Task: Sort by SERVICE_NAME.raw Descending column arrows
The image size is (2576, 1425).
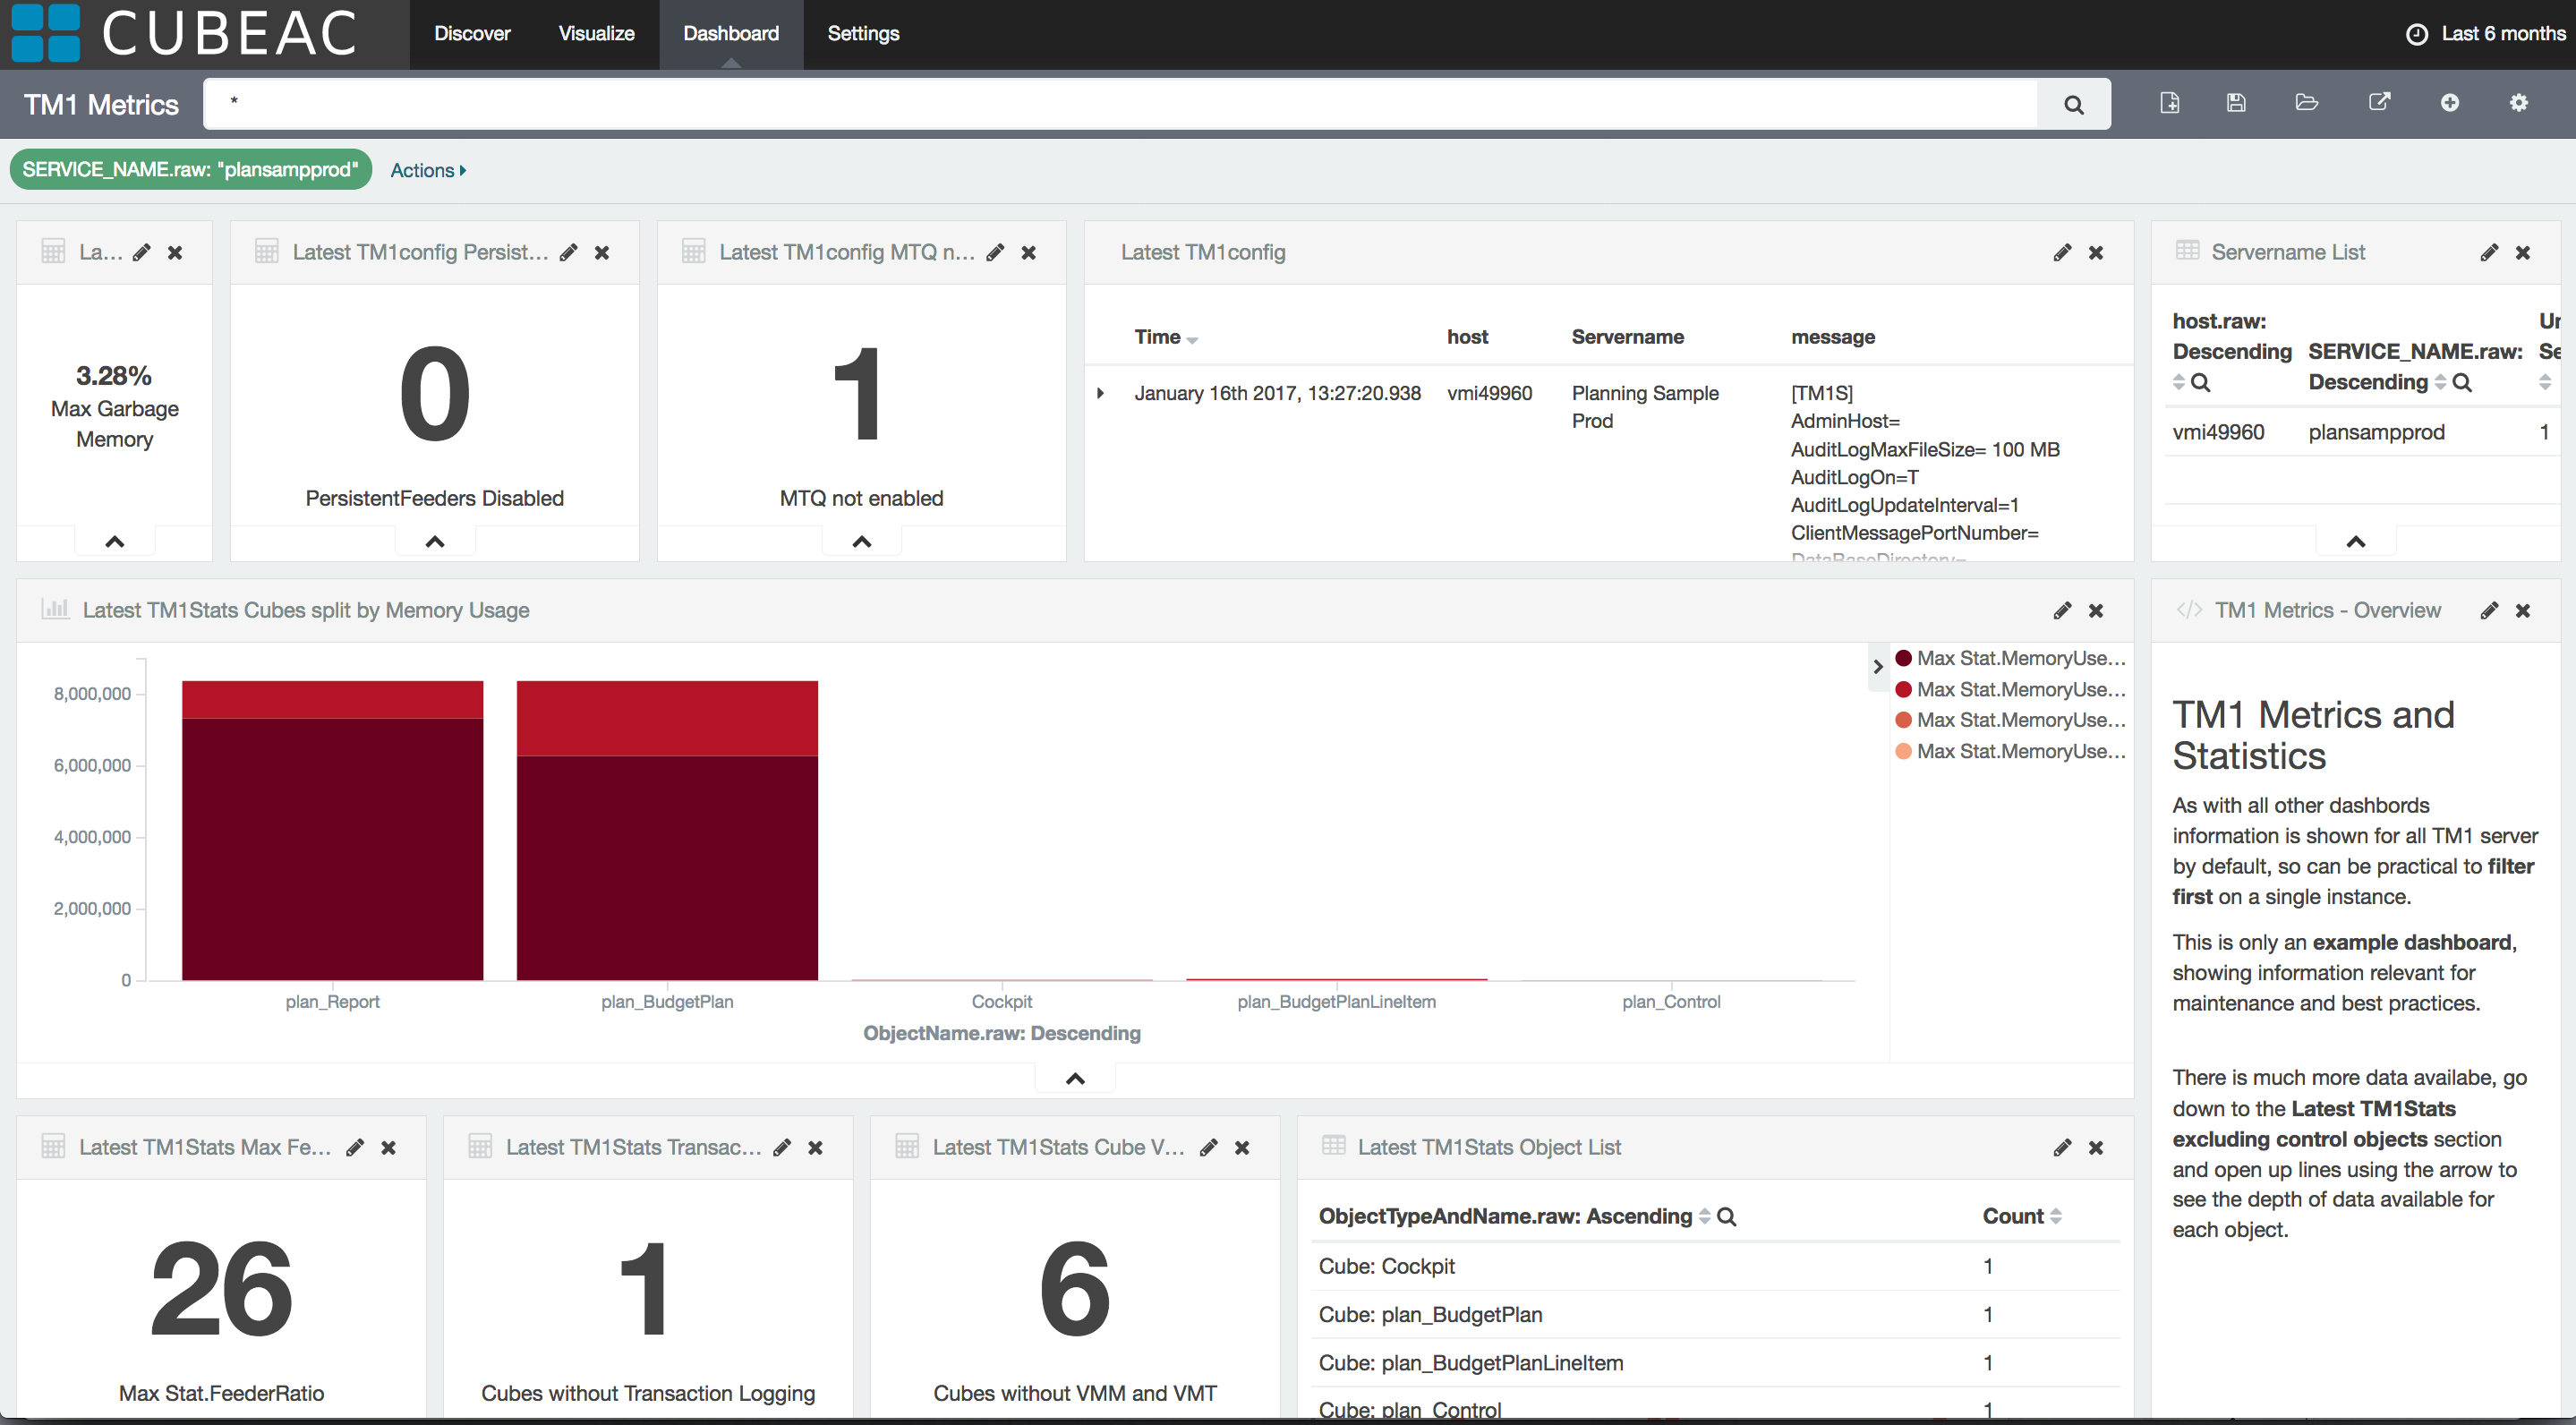Action: click(2441, 382)
